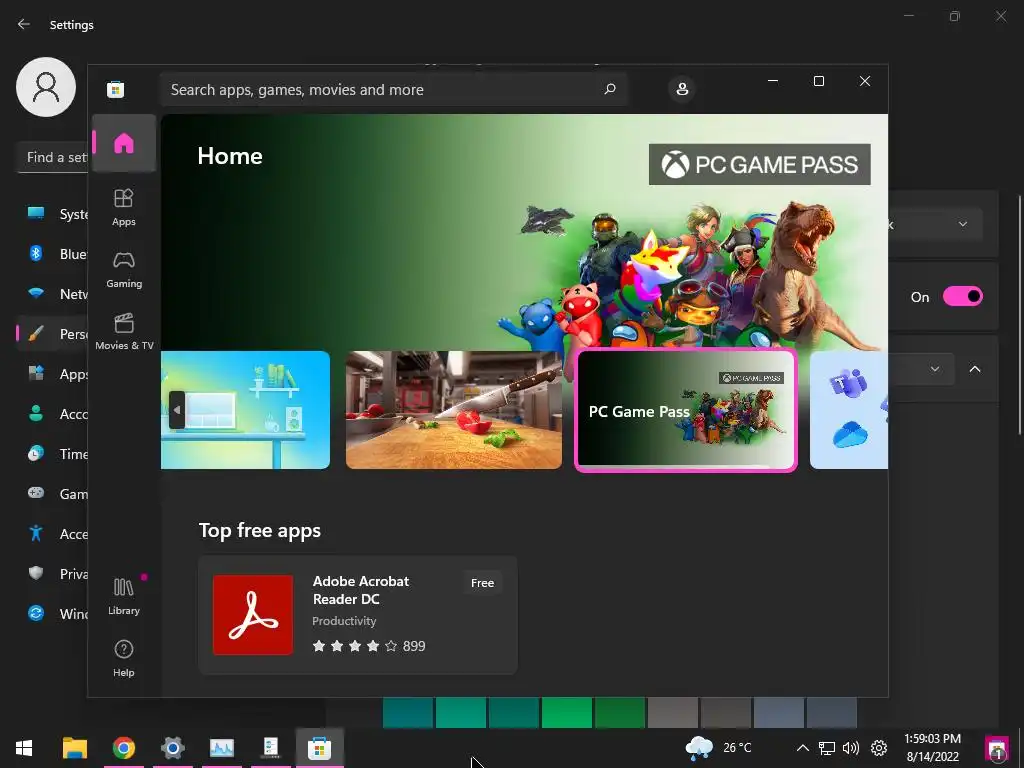Screen dimensions: 1024x768
Task: Go to Gaming section in Store
Action: pos(123,269)
